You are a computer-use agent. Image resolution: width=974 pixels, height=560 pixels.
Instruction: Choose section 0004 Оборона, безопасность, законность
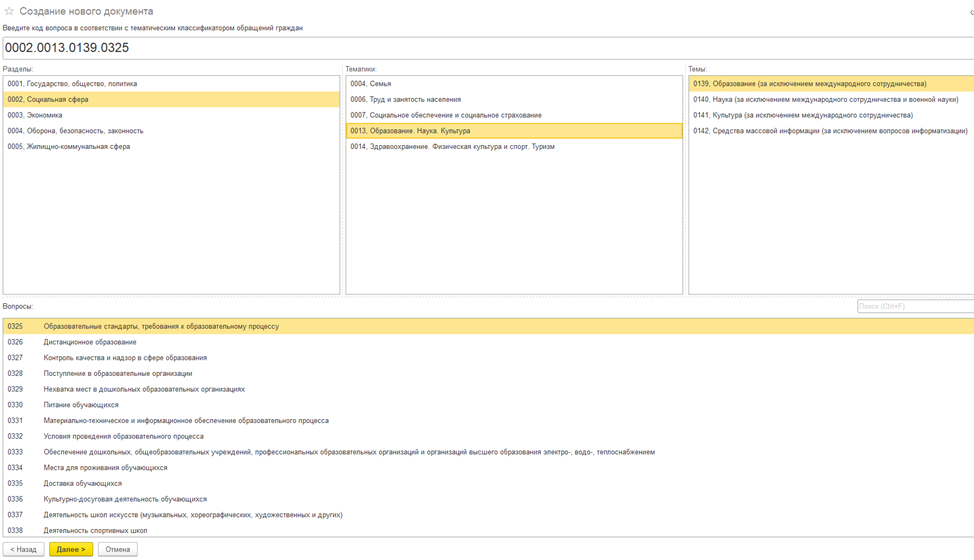pos(75,131)
